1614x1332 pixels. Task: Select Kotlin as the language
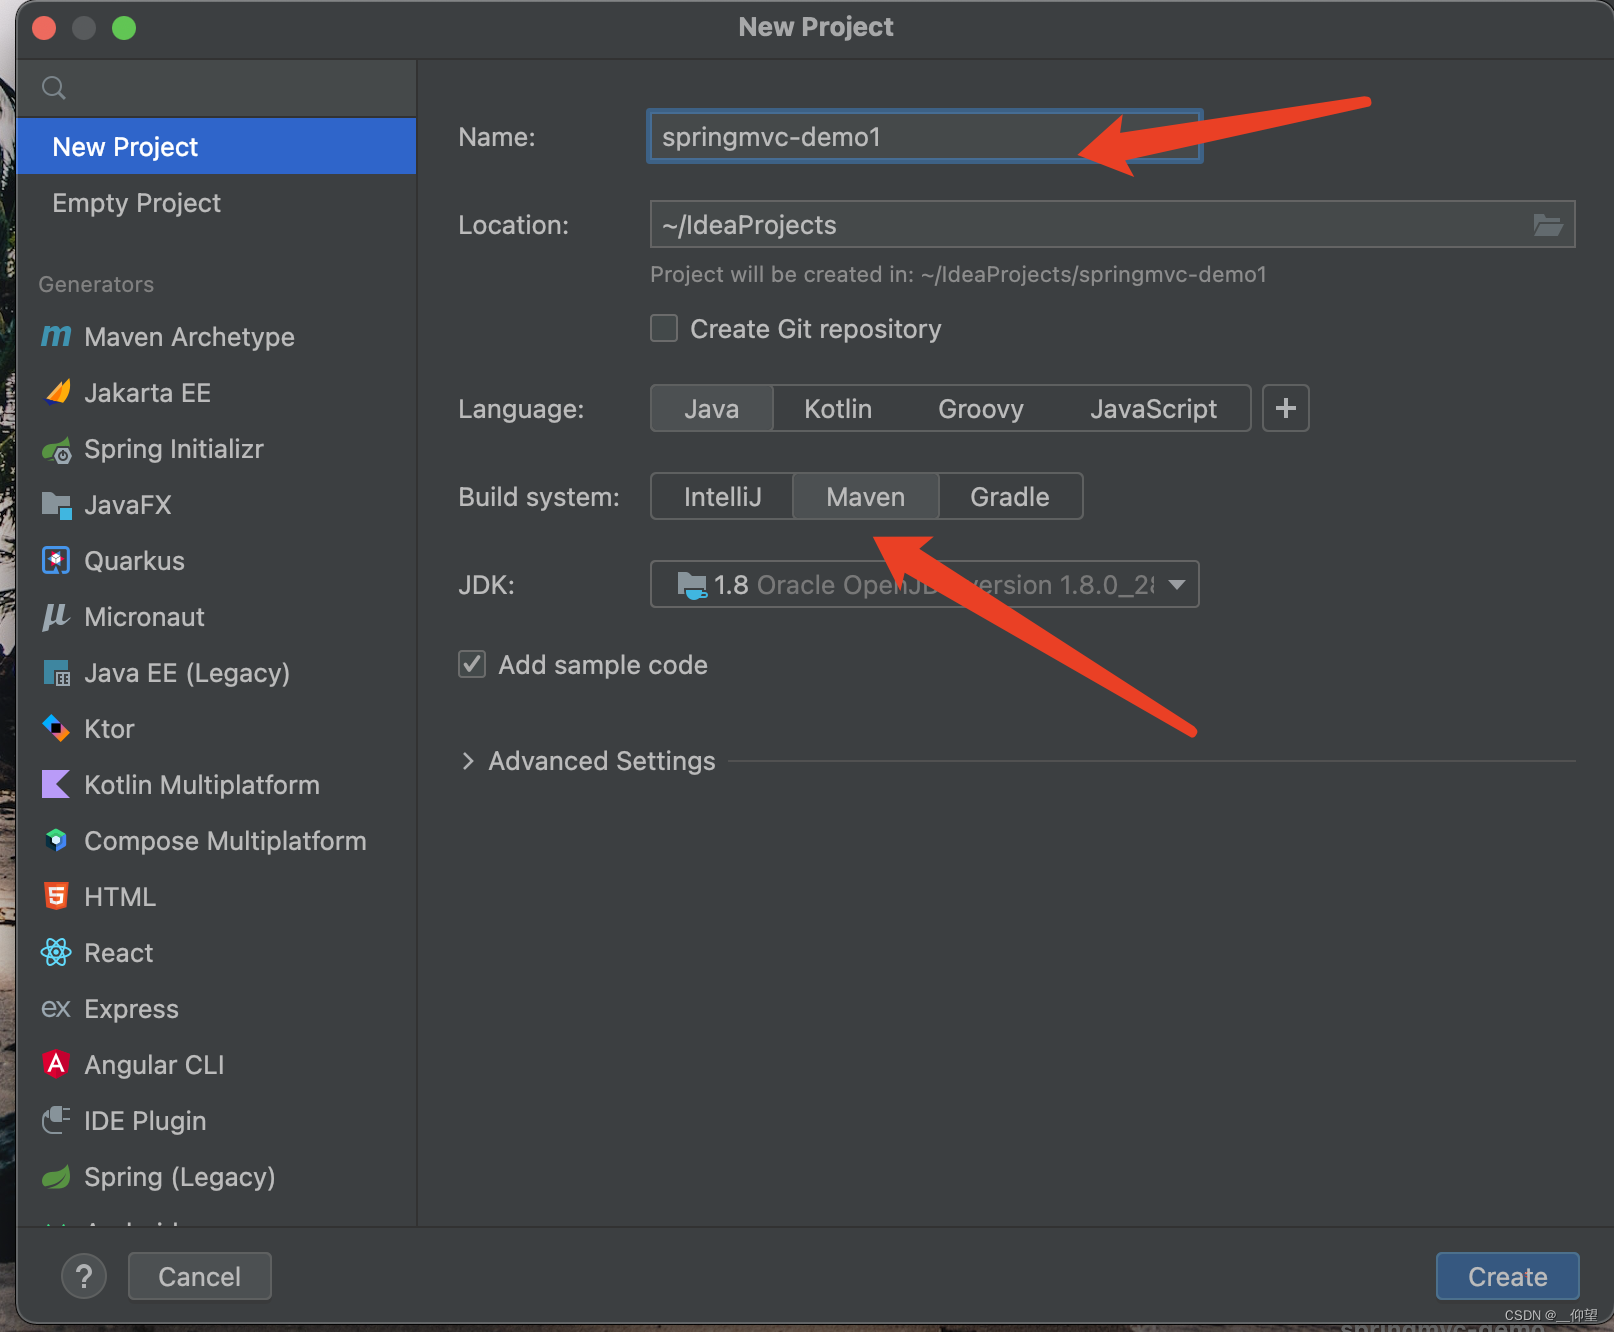pyautogui.click(x=838, y=409)
